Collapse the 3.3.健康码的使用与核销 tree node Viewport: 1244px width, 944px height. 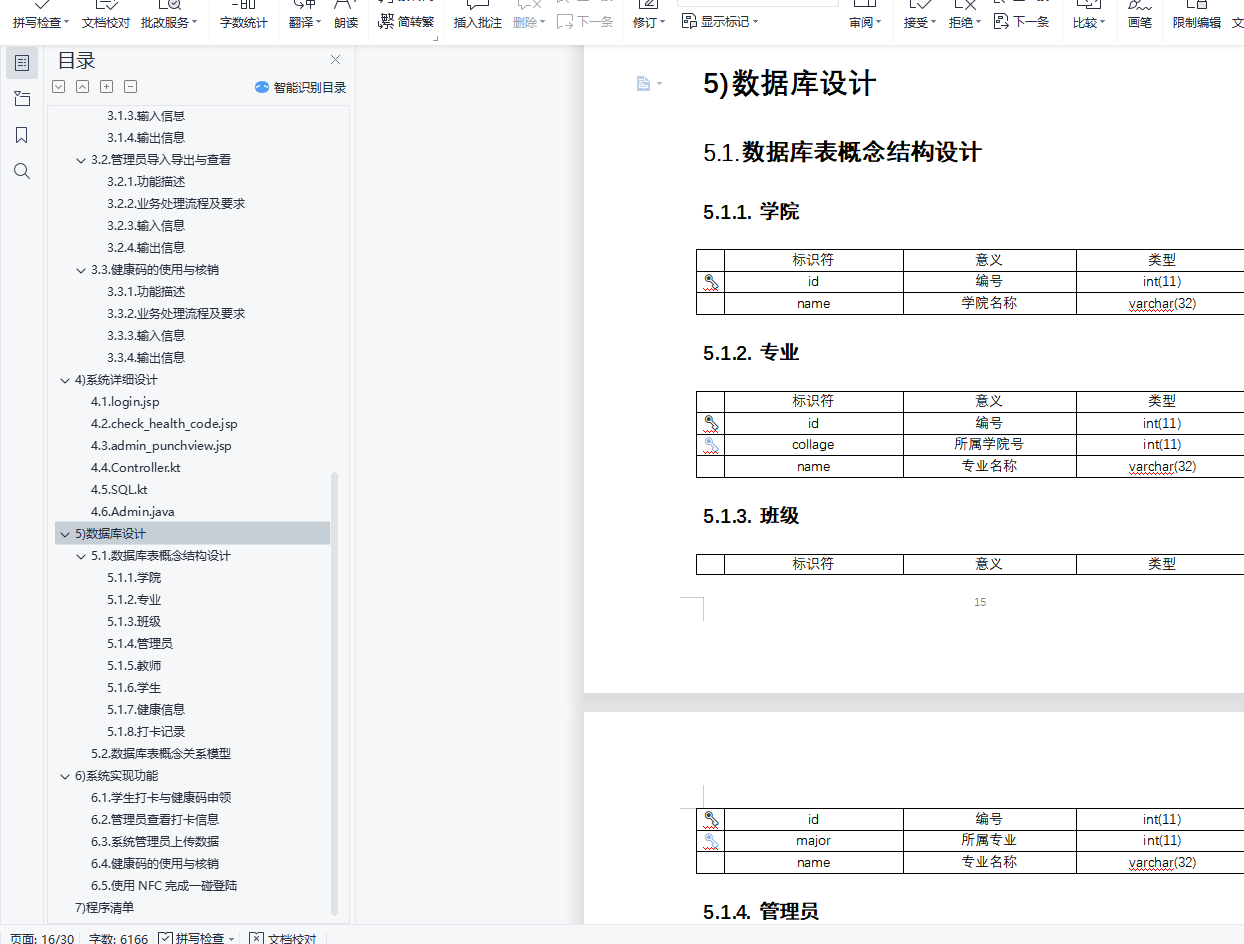pyautogui.click(x=81, y=270)
